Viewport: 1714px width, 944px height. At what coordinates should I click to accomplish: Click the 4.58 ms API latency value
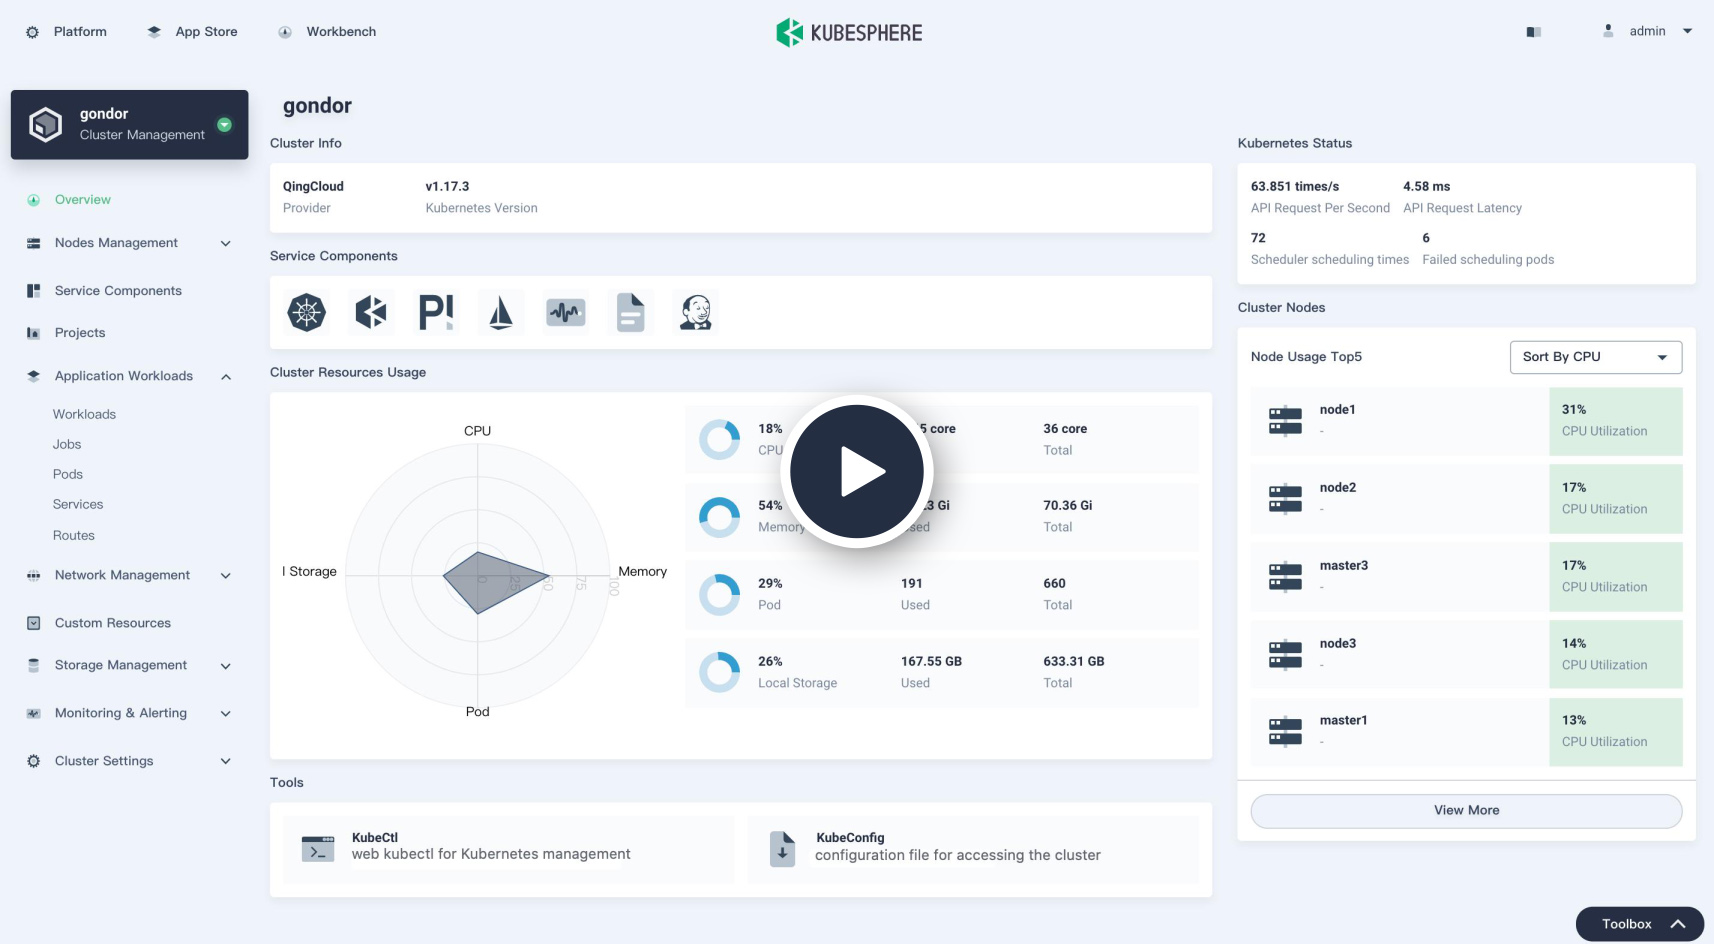pos(1426,187)
